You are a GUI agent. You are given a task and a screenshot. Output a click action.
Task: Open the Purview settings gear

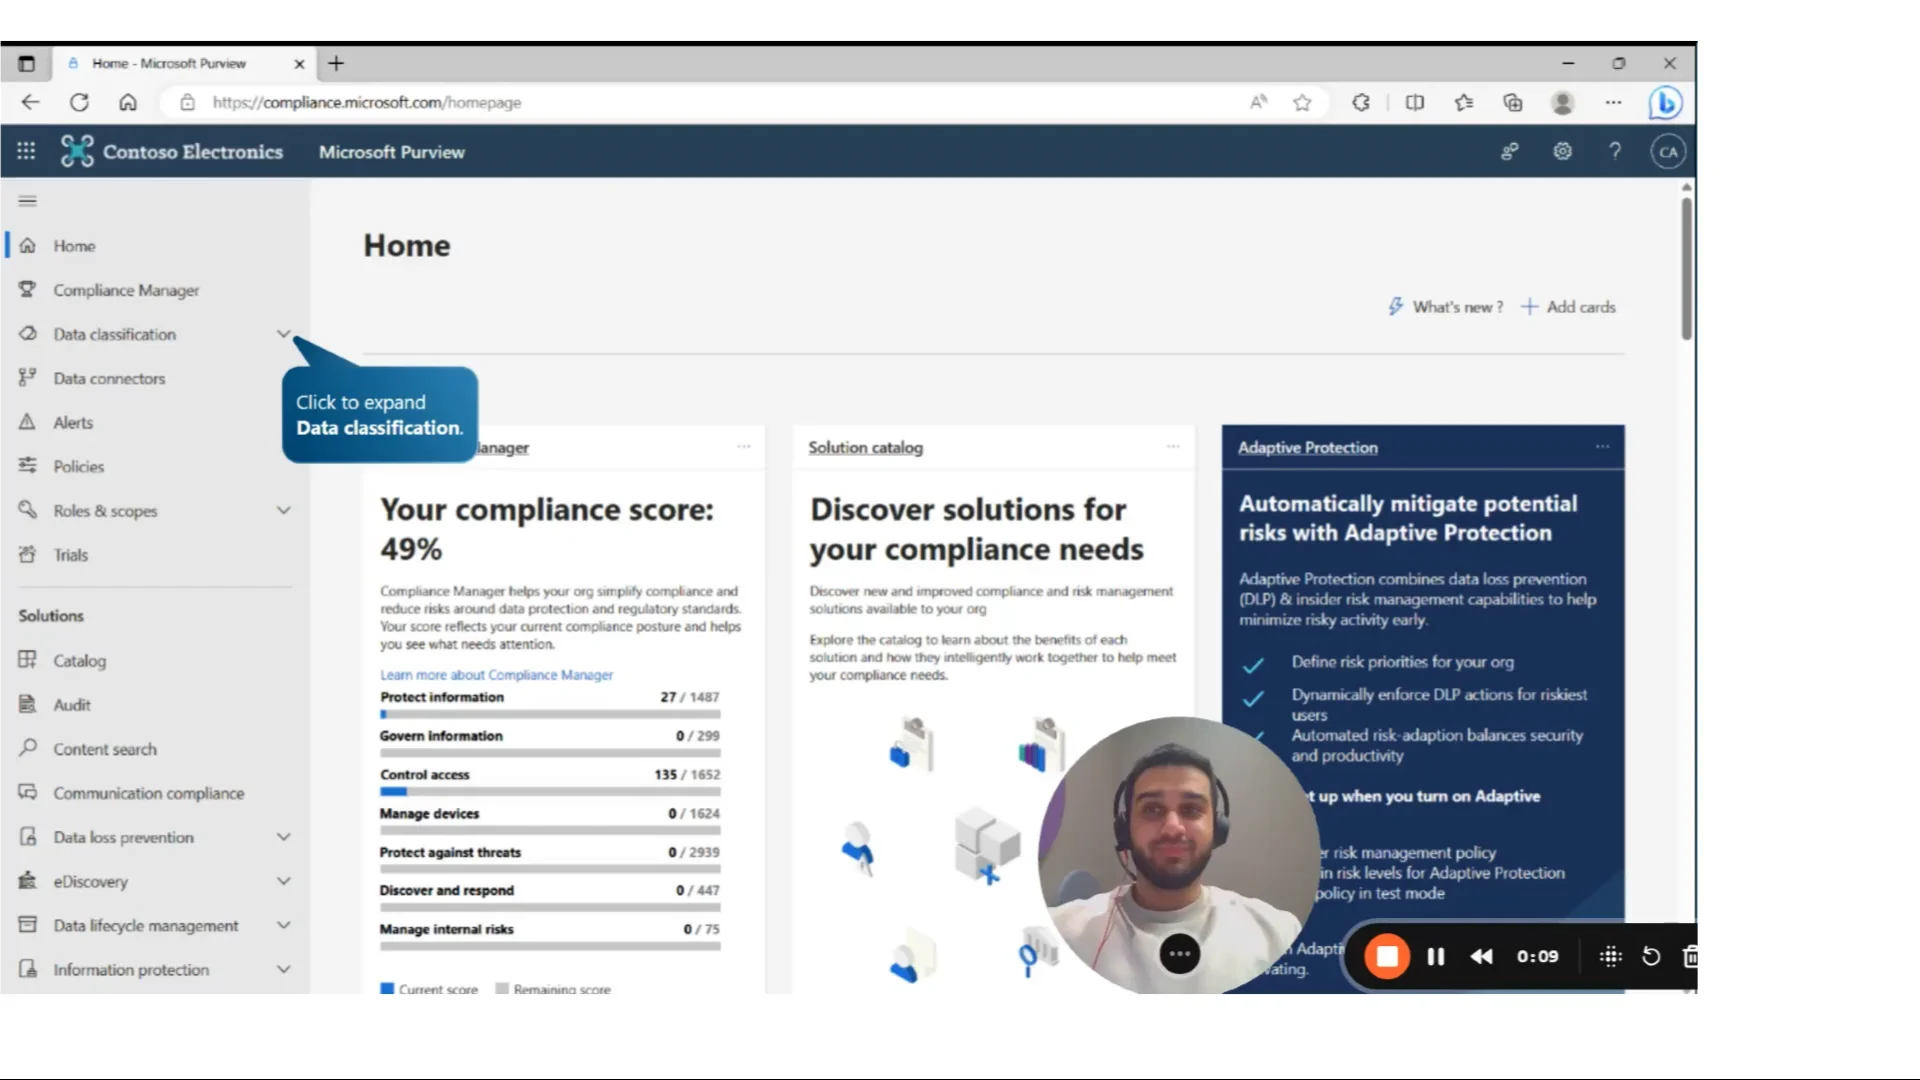pos(1562,151)
